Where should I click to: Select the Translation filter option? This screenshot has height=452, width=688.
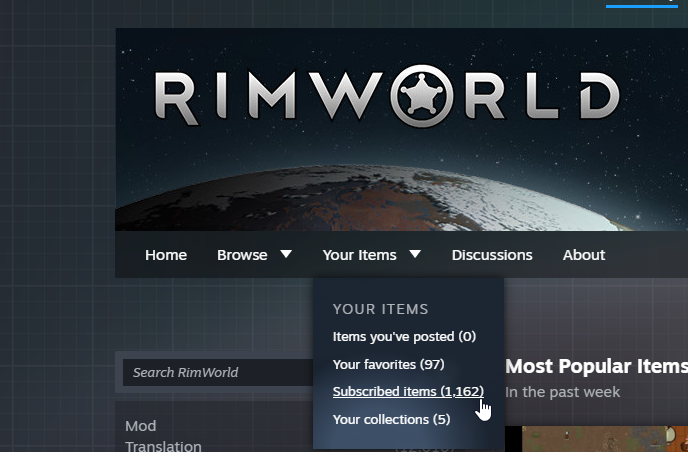coord(163,446)
